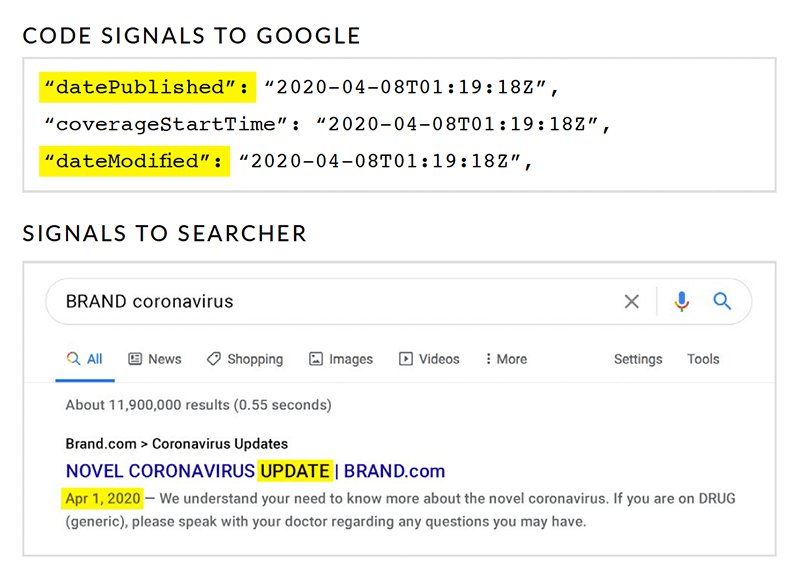Image resolution: width=800 pixels, height=579 pixels.
Task: Click the Brand.com > Coronavirus Updates breadcrumb
Action: coord(177,444)
